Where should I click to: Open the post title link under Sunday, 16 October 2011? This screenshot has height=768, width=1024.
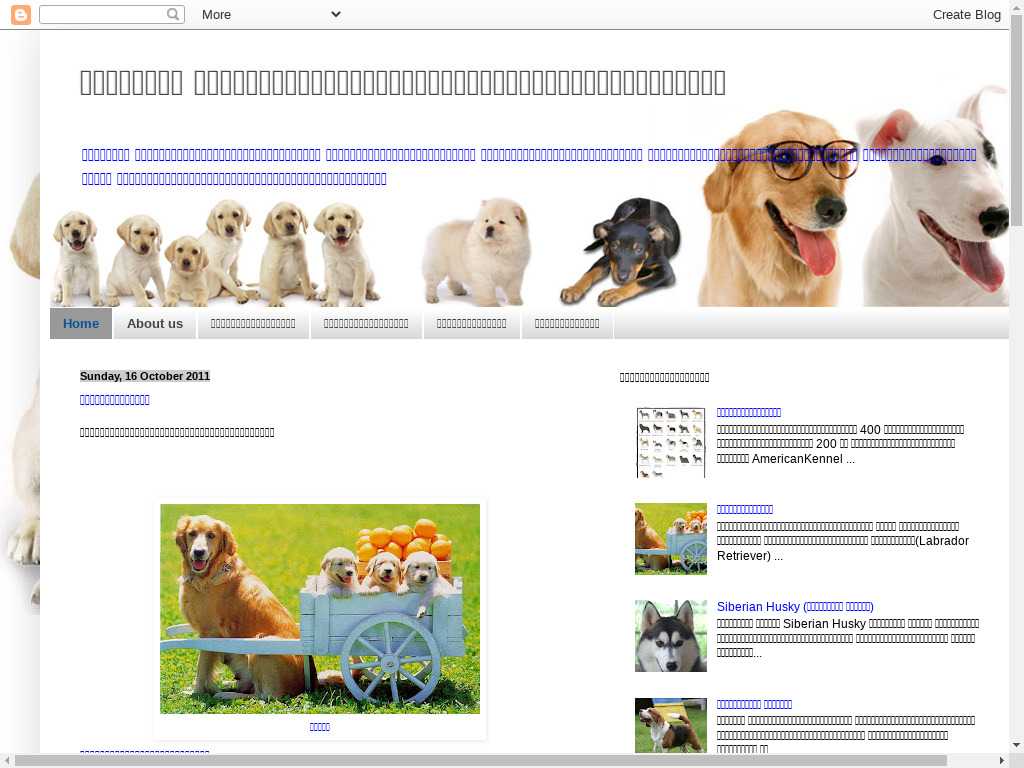coord(114,400)
